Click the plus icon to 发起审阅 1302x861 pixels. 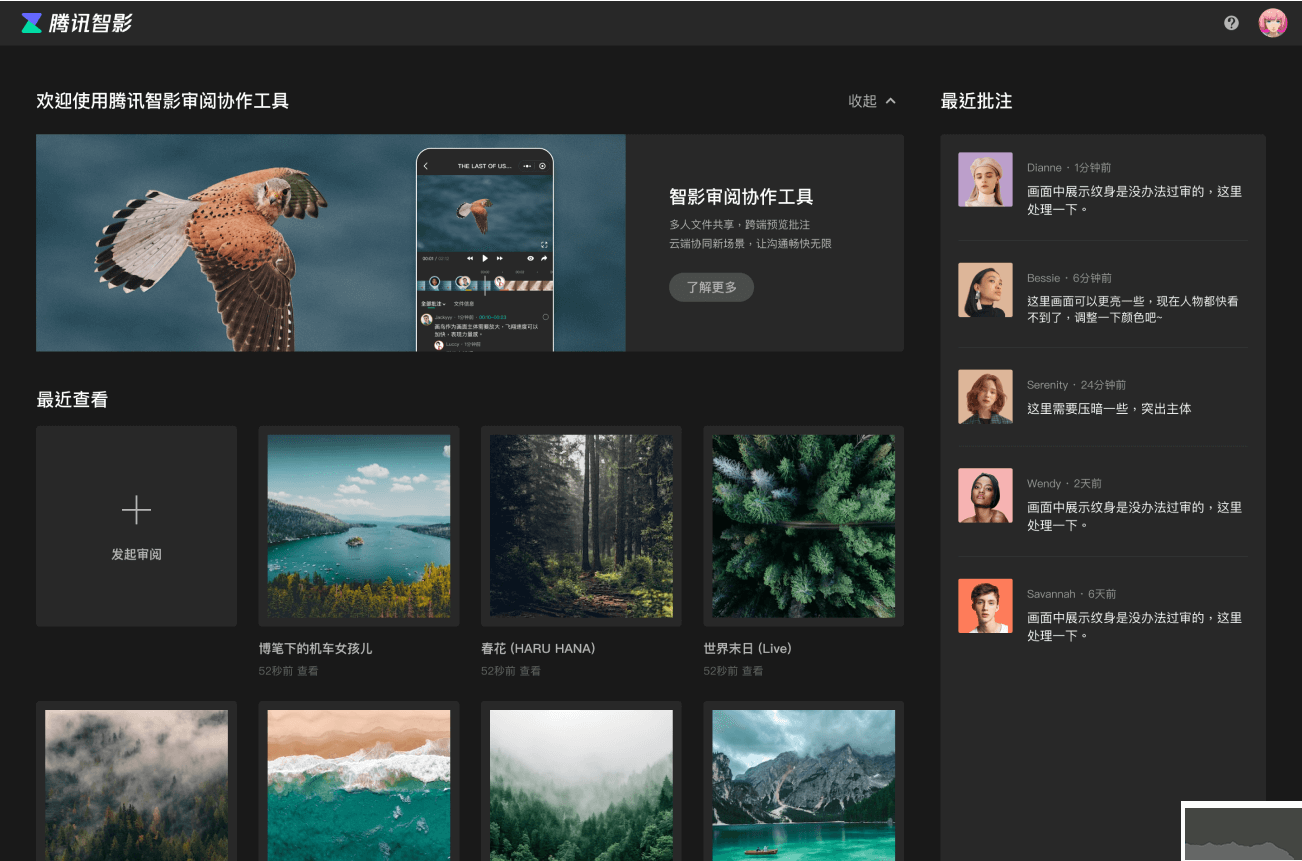coord(136,511)
